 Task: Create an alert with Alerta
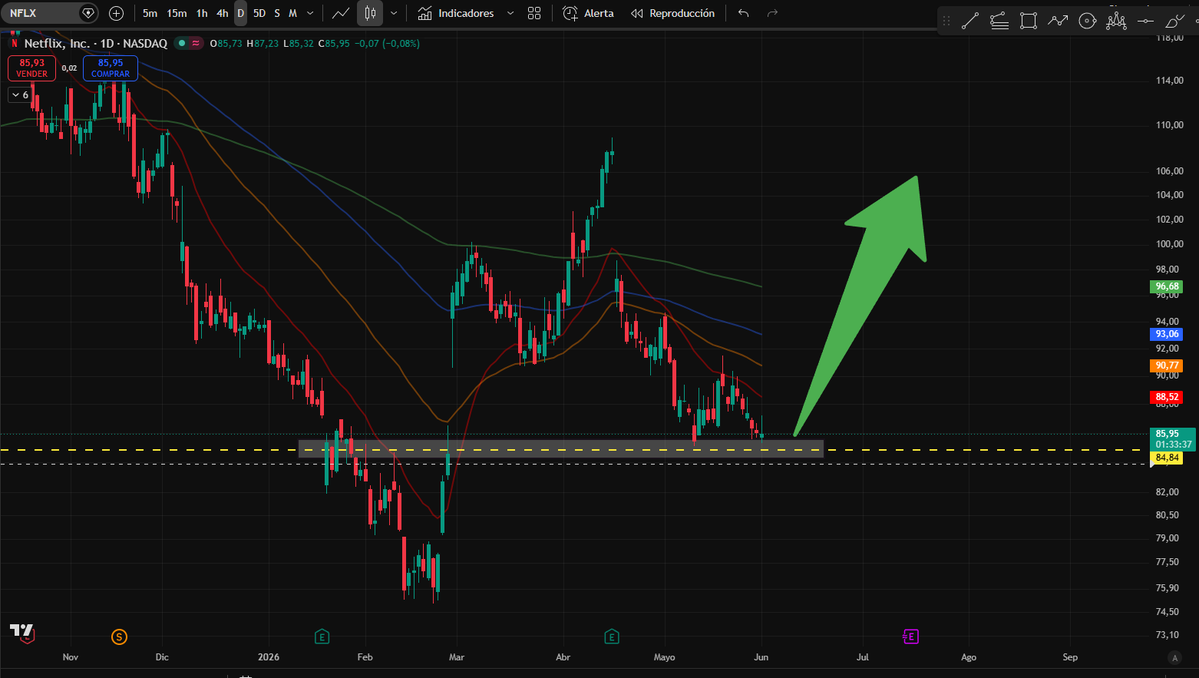point(588,13)
